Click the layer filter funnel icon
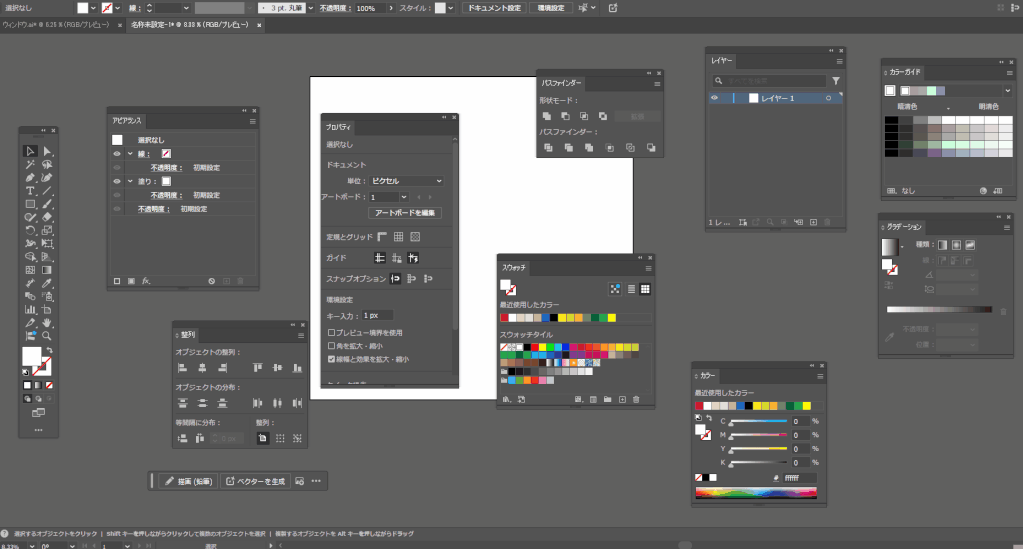The image size is (1023, 549). pos(836,81)
